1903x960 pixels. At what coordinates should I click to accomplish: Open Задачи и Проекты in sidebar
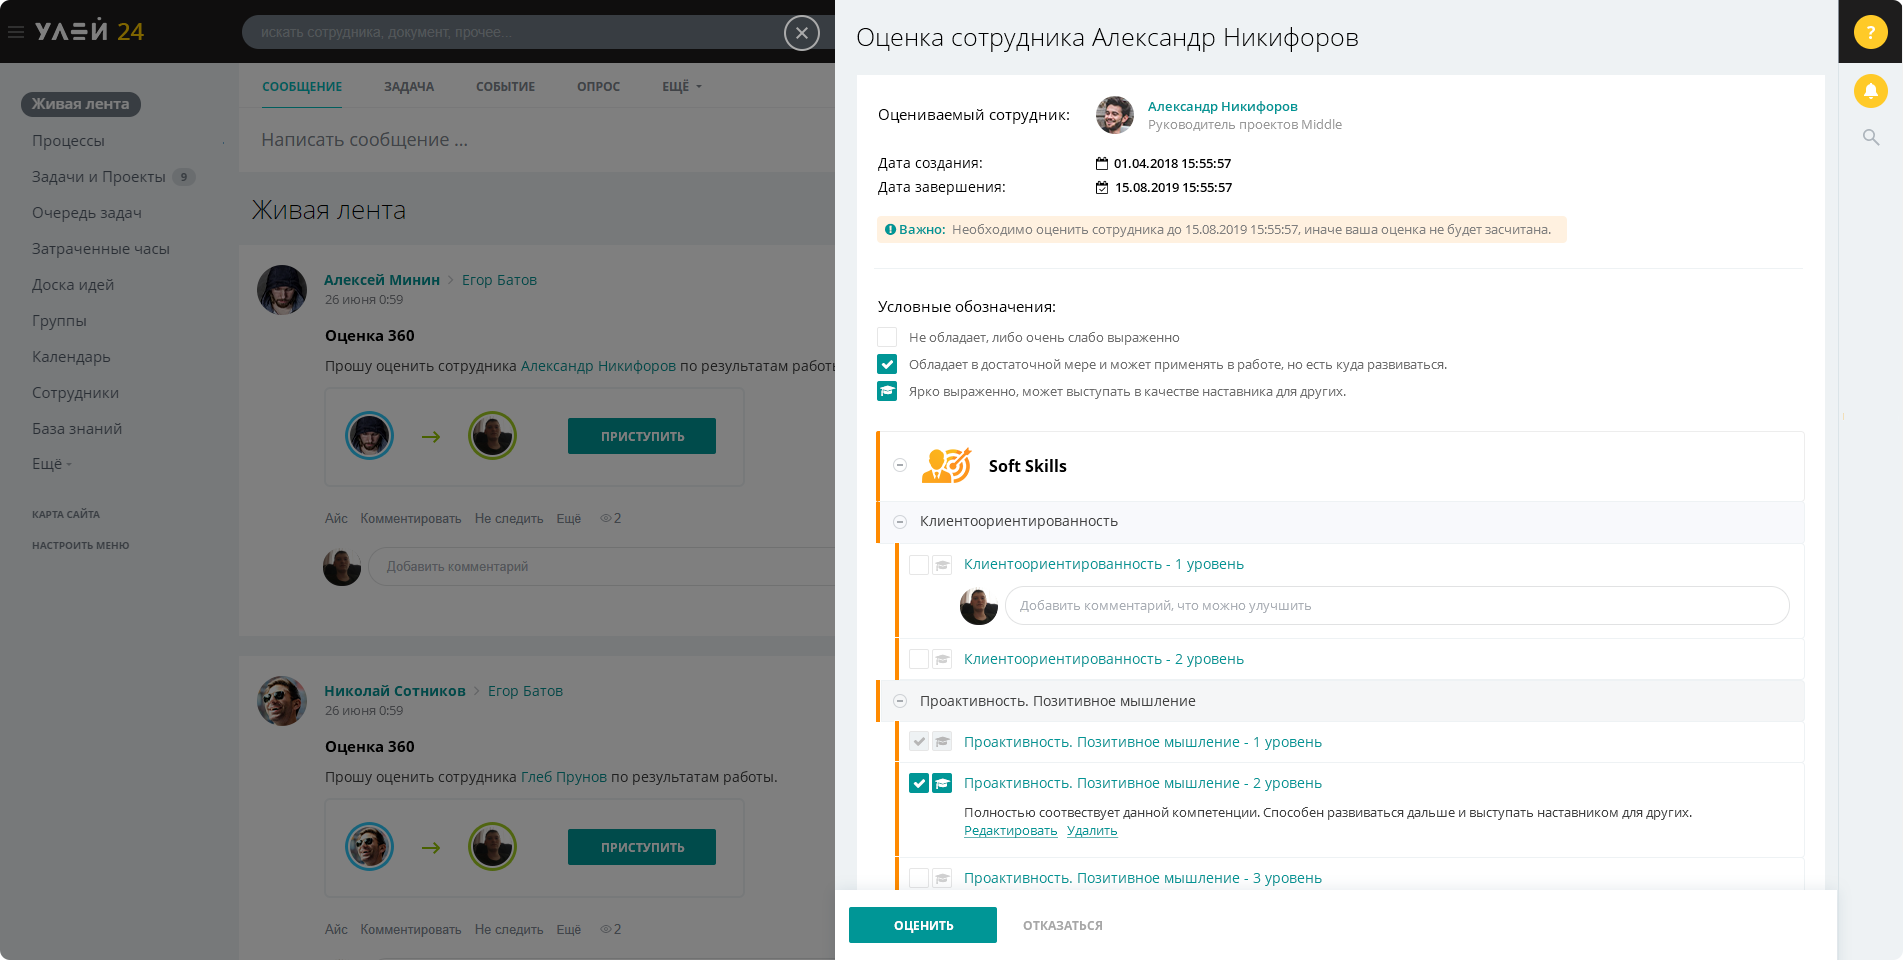(99, 177)
